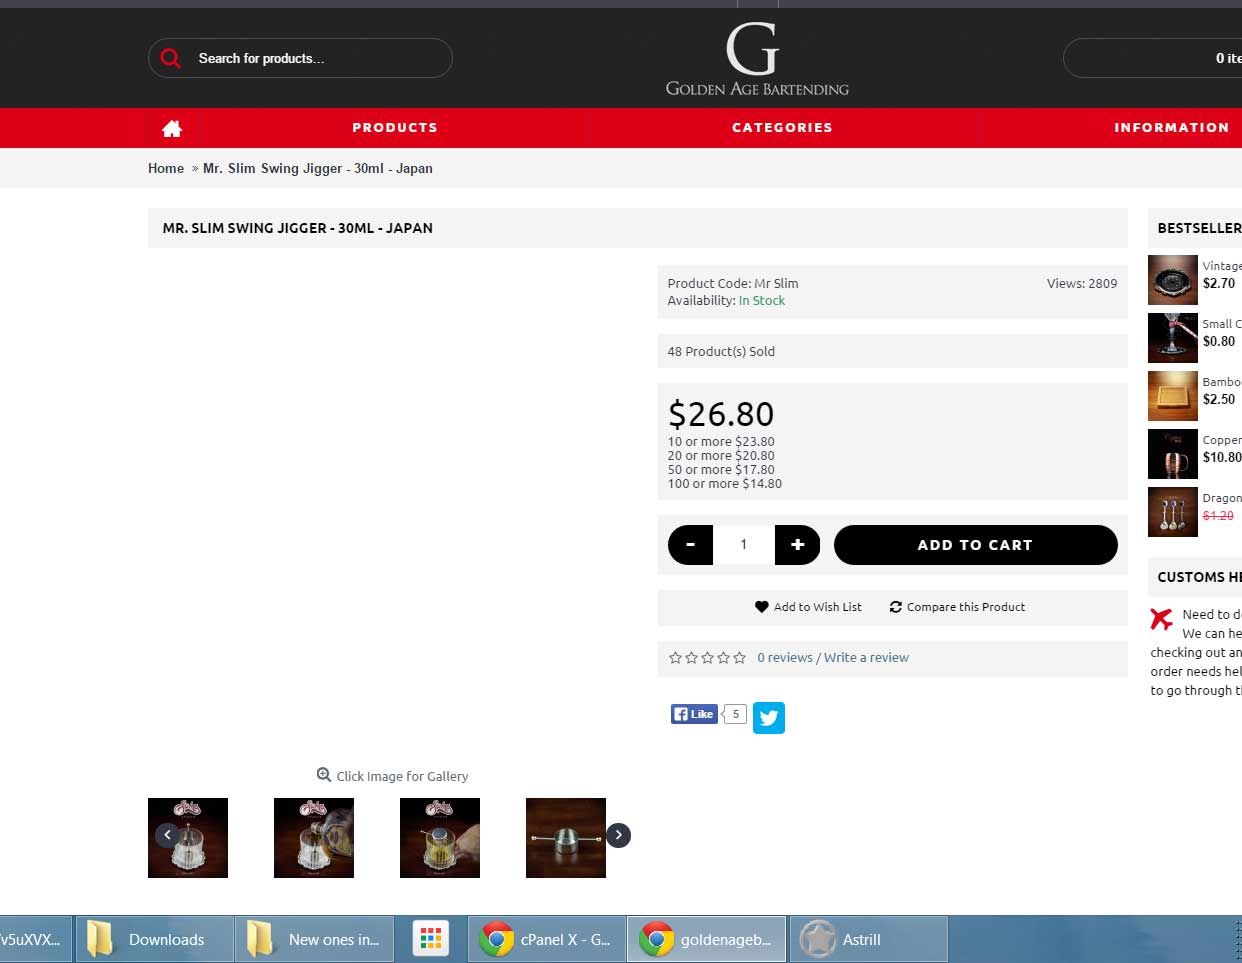Click the '50 or more $17.80' price tier
The width and height of the screenshot is (1242, 963).
click(721, 469)
